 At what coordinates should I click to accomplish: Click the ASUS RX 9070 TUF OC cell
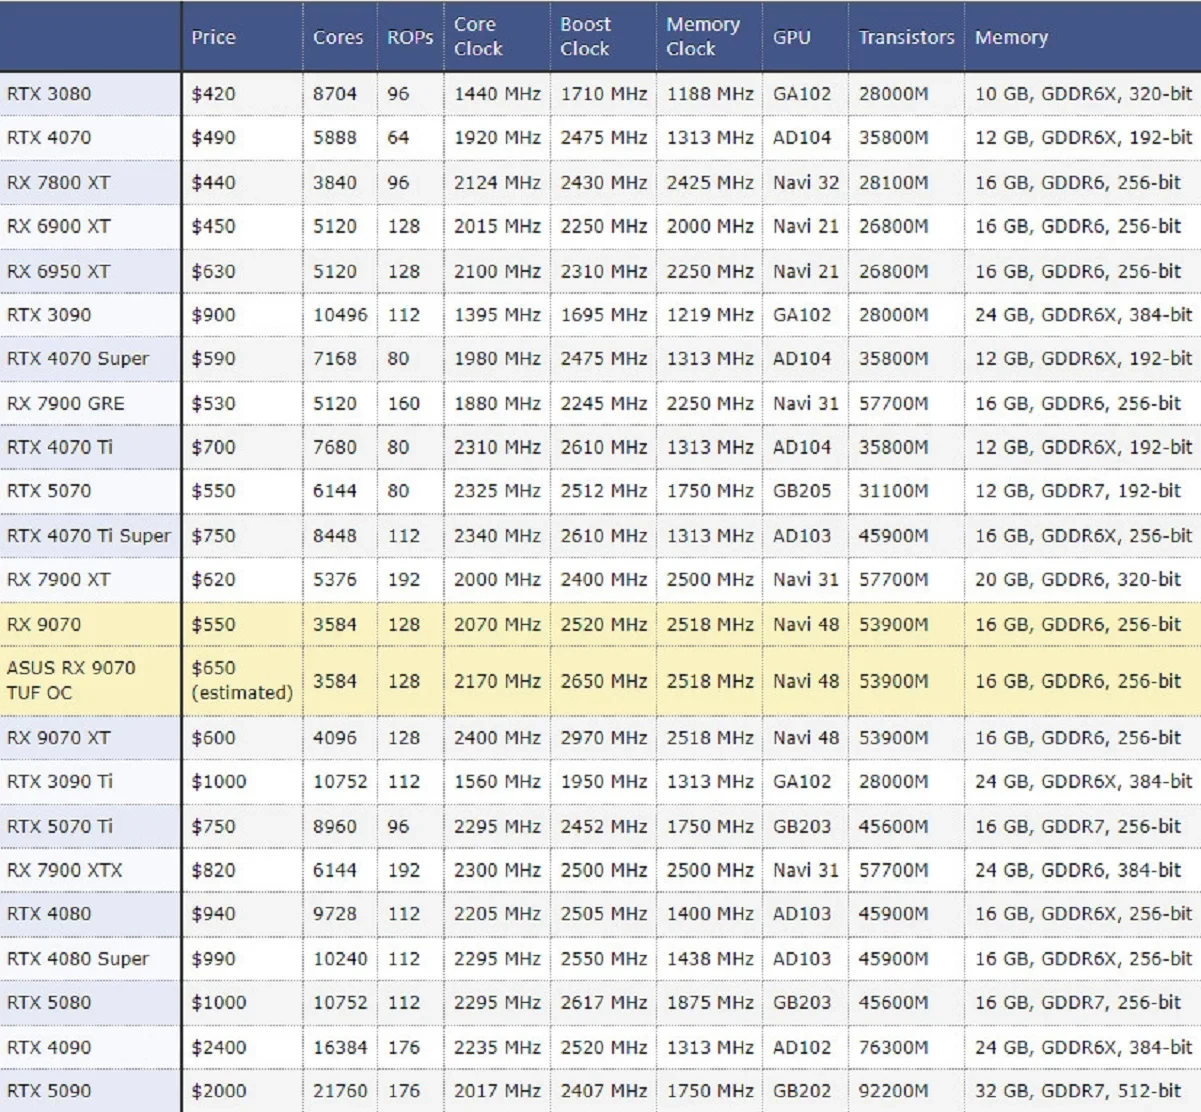pos(71,680)
